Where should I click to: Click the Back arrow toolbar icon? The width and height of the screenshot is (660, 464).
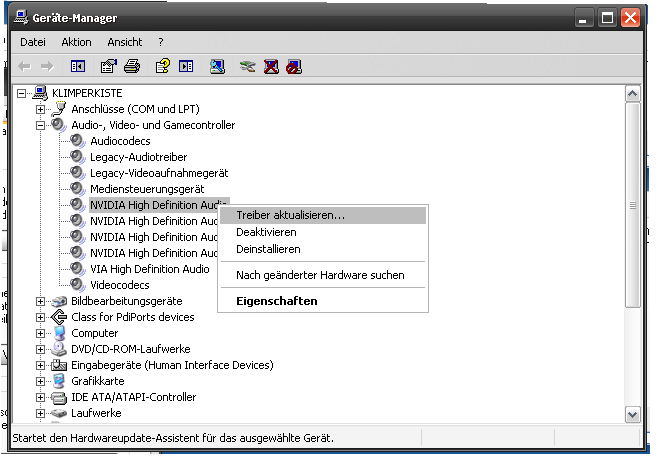[x=25, y=67]
